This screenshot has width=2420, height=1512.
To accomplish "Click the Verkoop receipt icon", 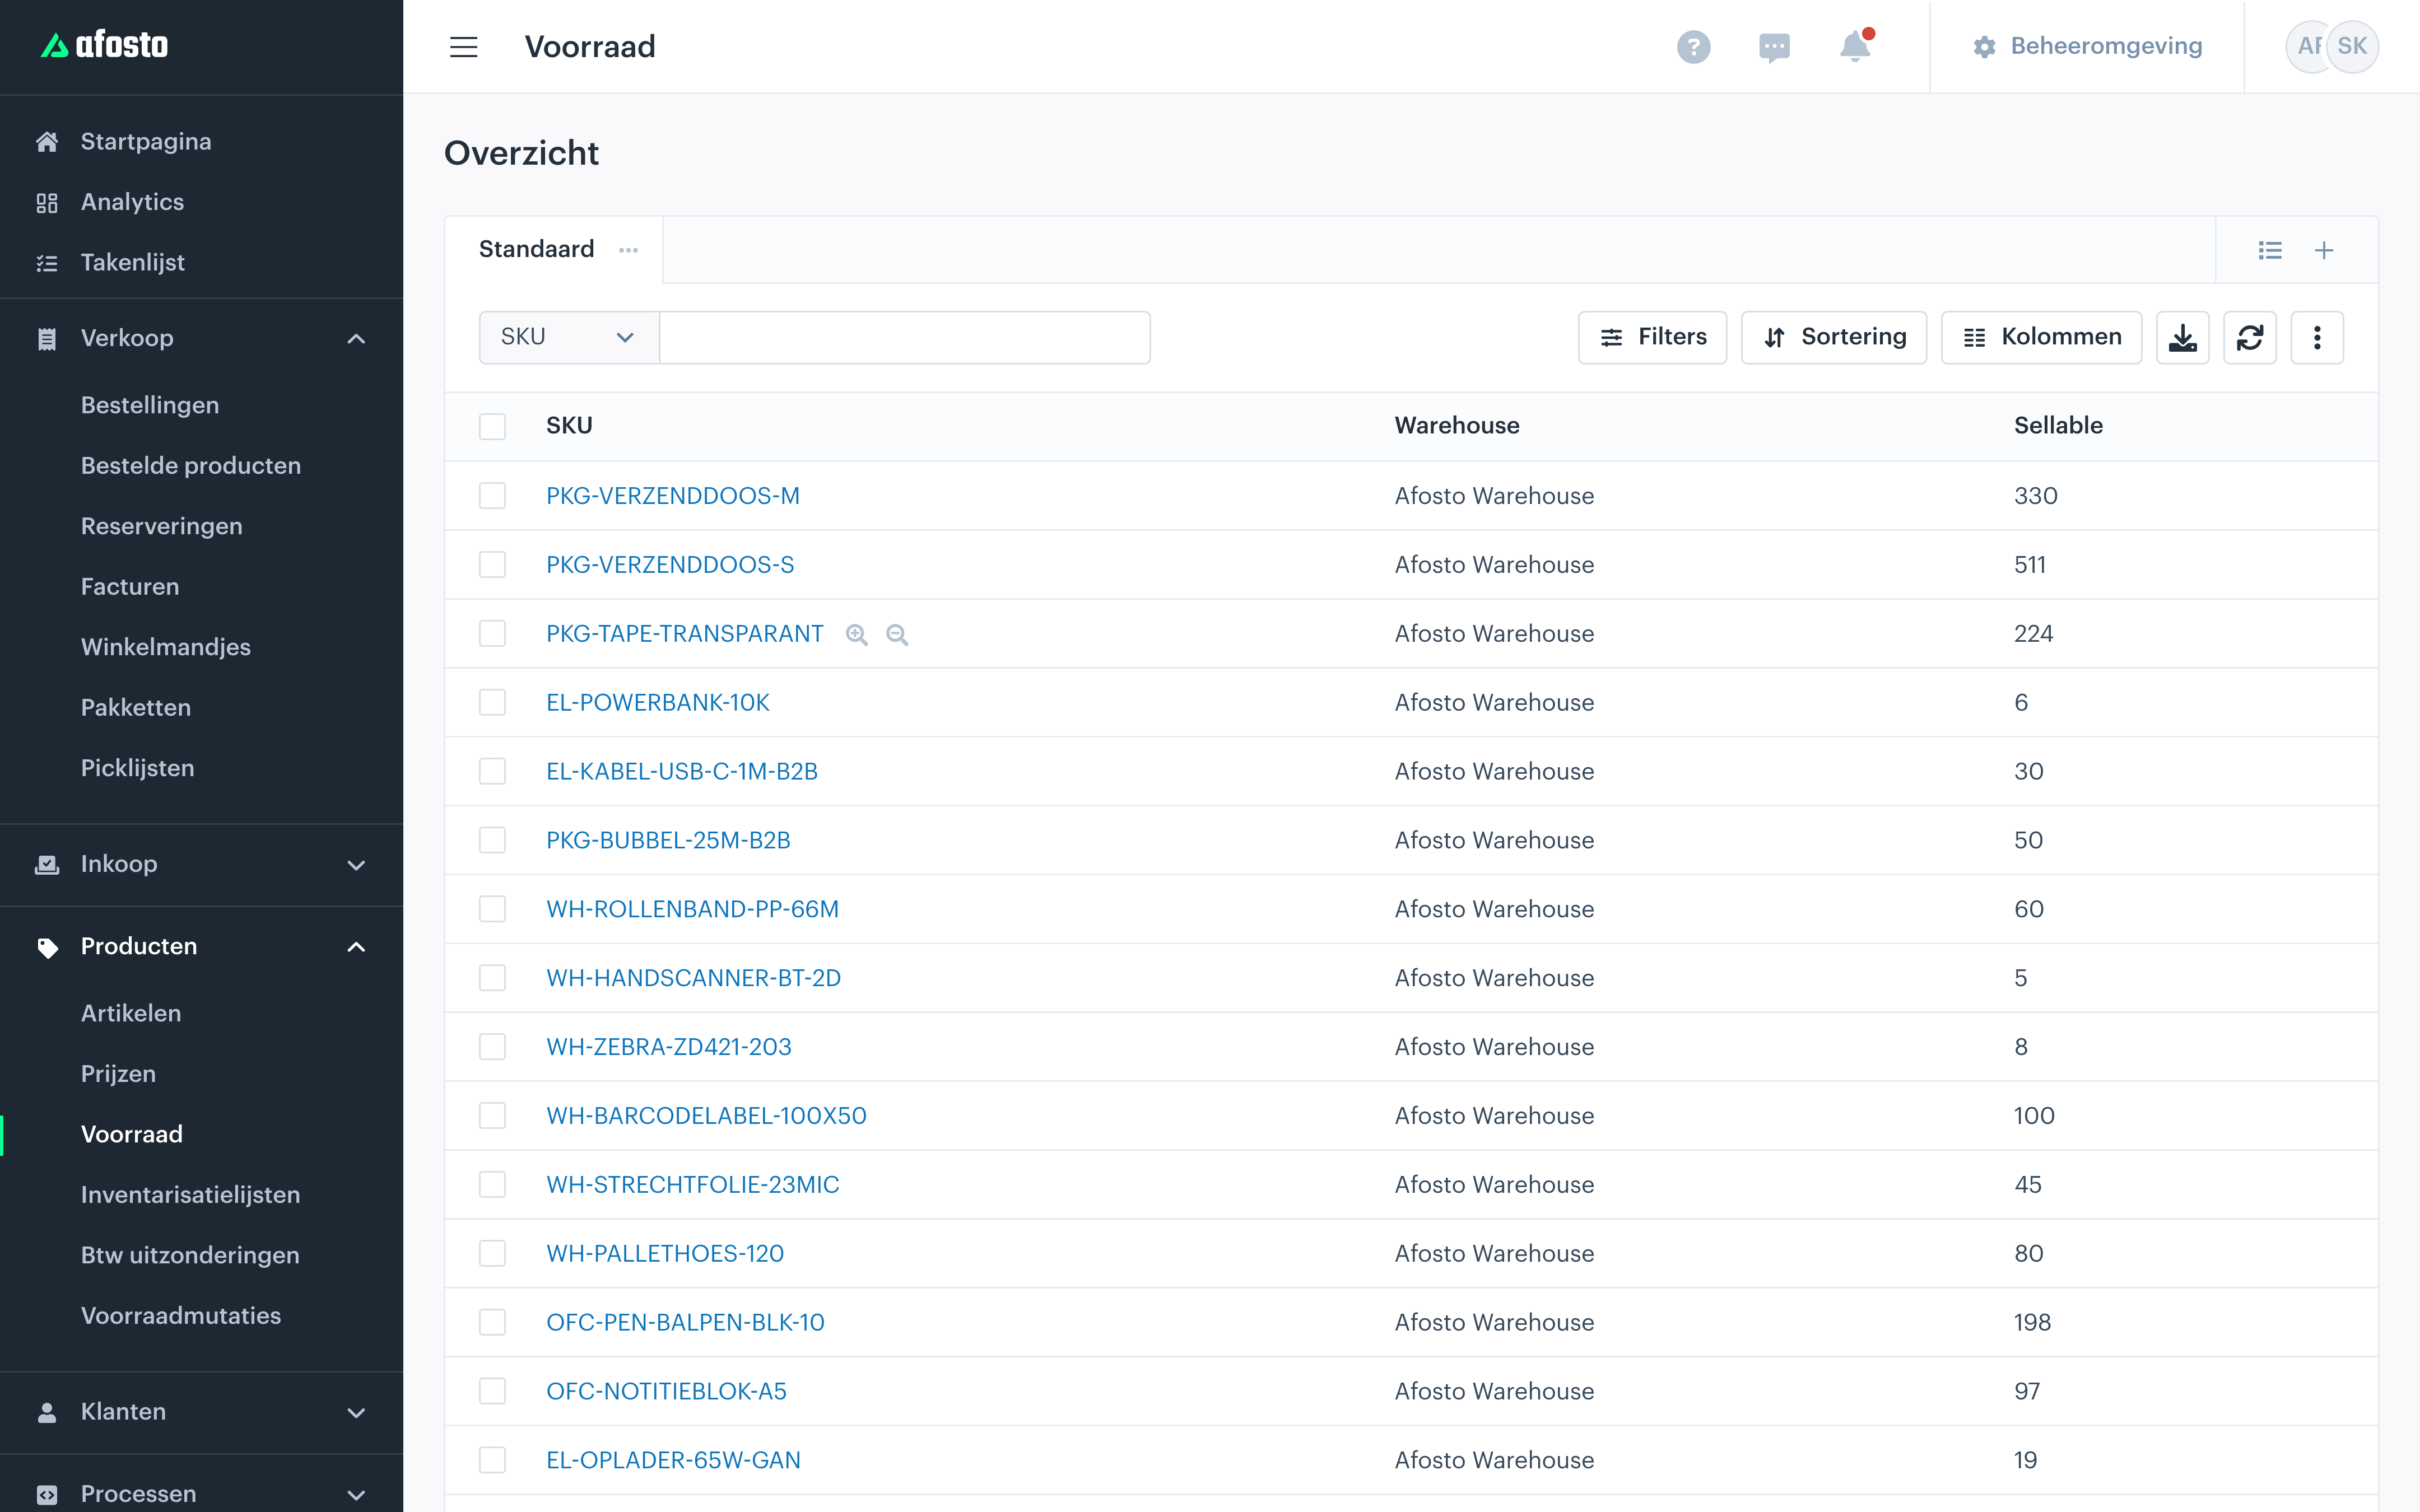I will click(47, 339).
